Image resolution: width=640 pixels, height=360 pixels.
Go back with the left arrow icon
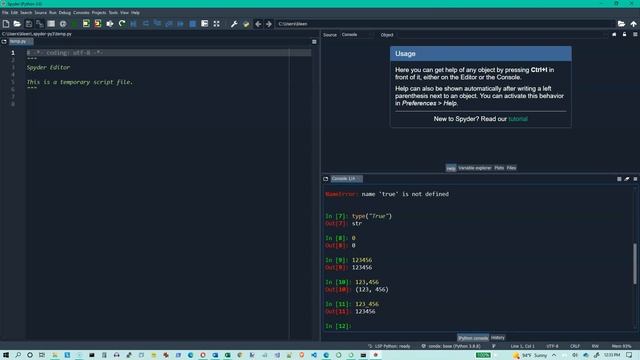[x=258, y=24]
